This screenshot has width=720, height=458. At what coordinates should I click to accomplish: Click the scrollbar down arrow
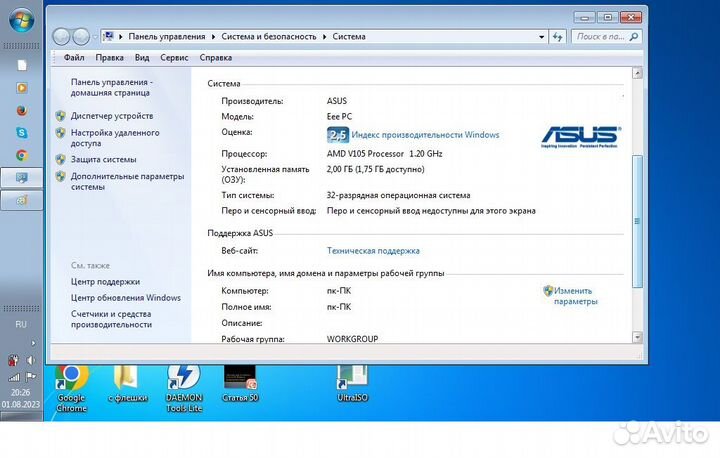[637, 337]
